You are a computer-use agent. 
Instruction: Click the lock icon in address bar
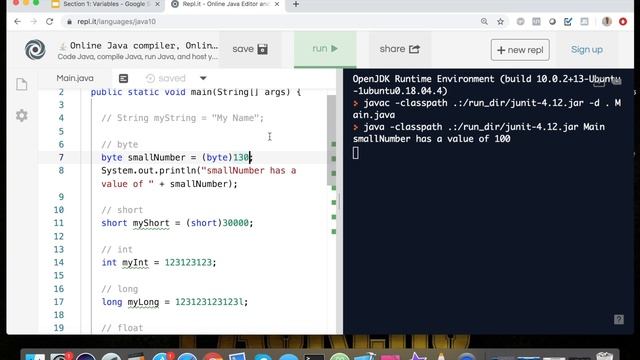coord(69,22)
